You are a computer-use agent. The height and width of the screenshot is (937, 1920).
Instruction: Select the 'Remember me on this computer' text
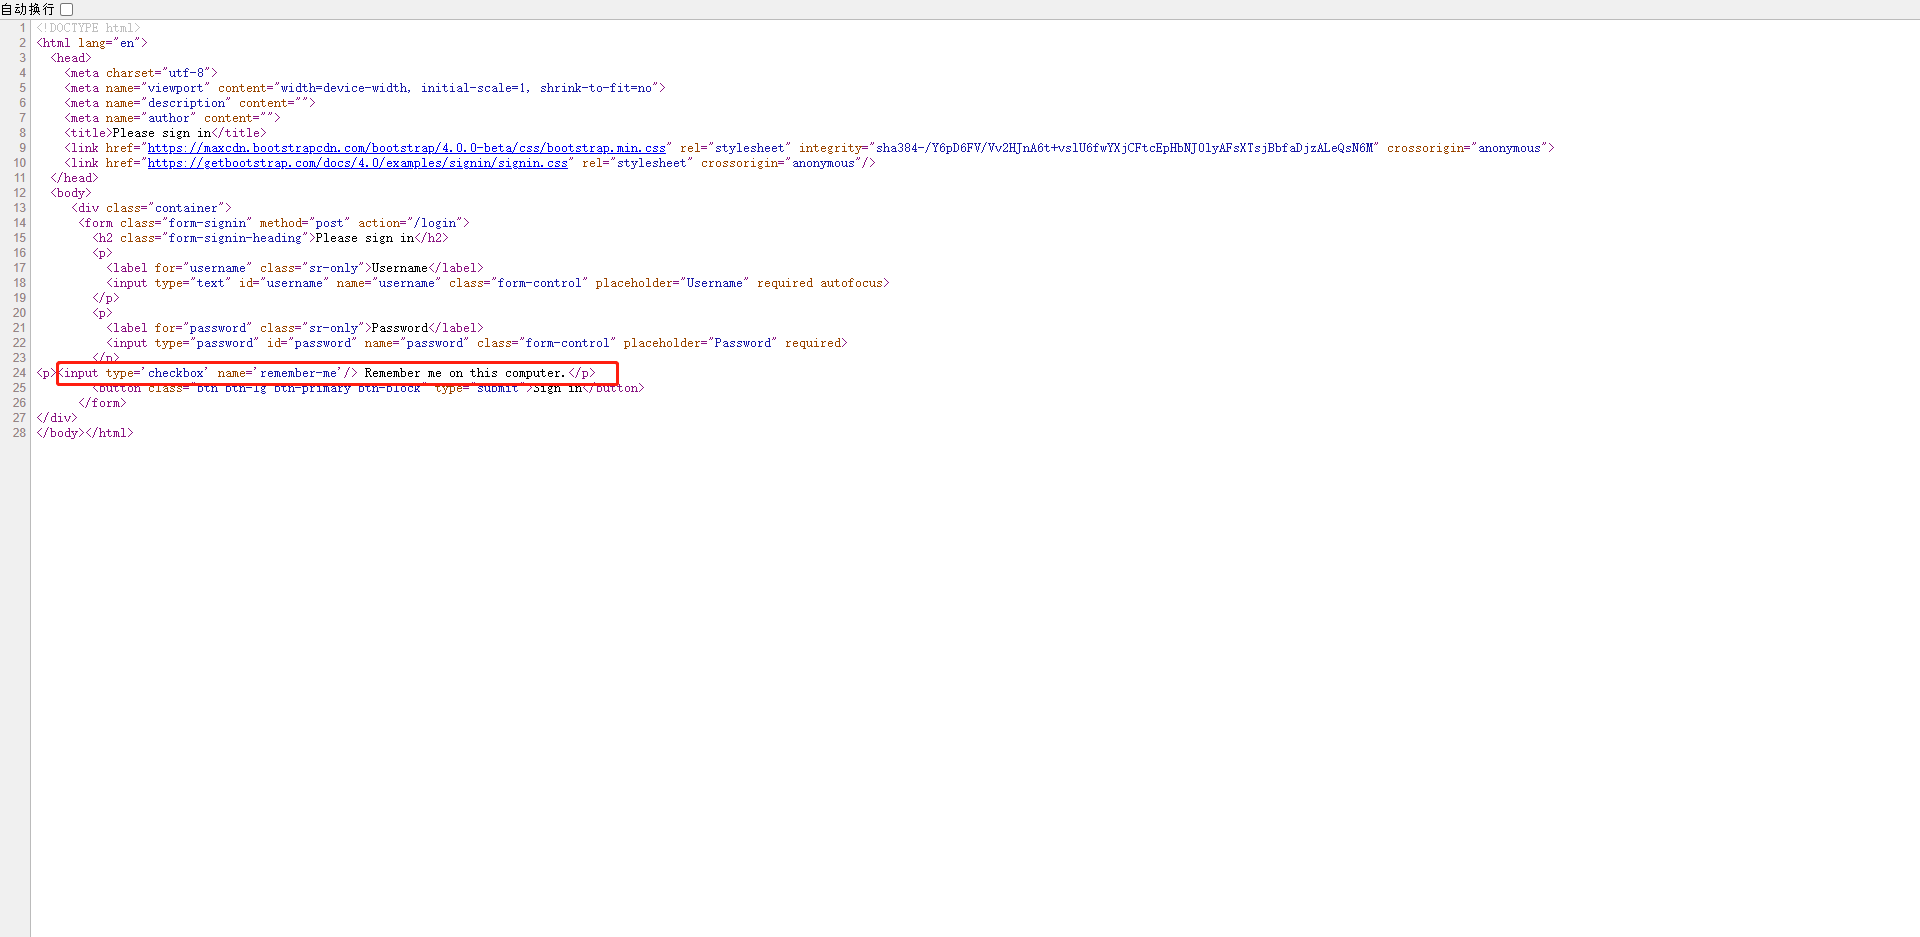(463, 372)
